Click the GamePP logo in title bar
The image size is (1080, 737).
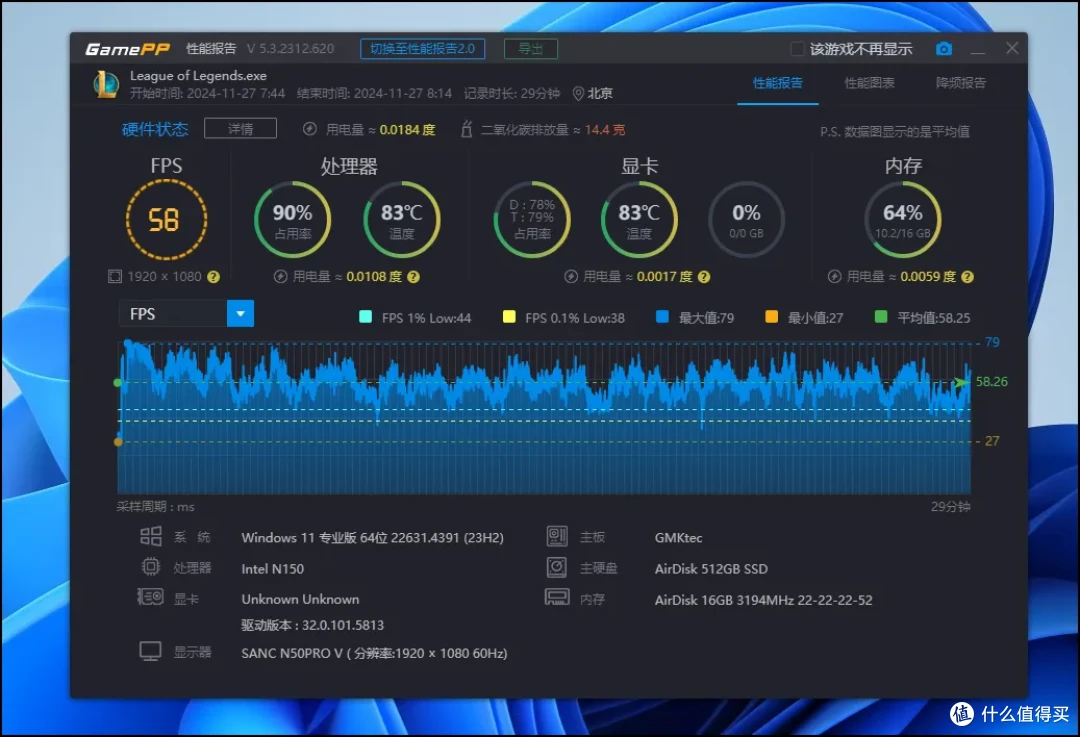[x=127, y=49]
